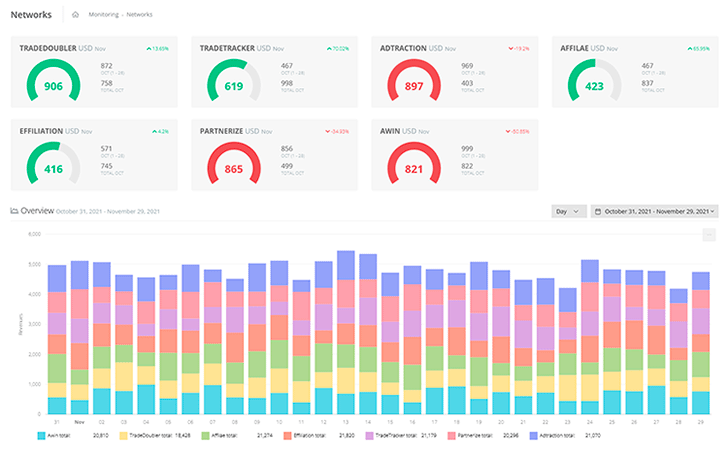Click Networks breadcrumb item
The width and height of the screenshot is (728, 455).
coord(139,15)
